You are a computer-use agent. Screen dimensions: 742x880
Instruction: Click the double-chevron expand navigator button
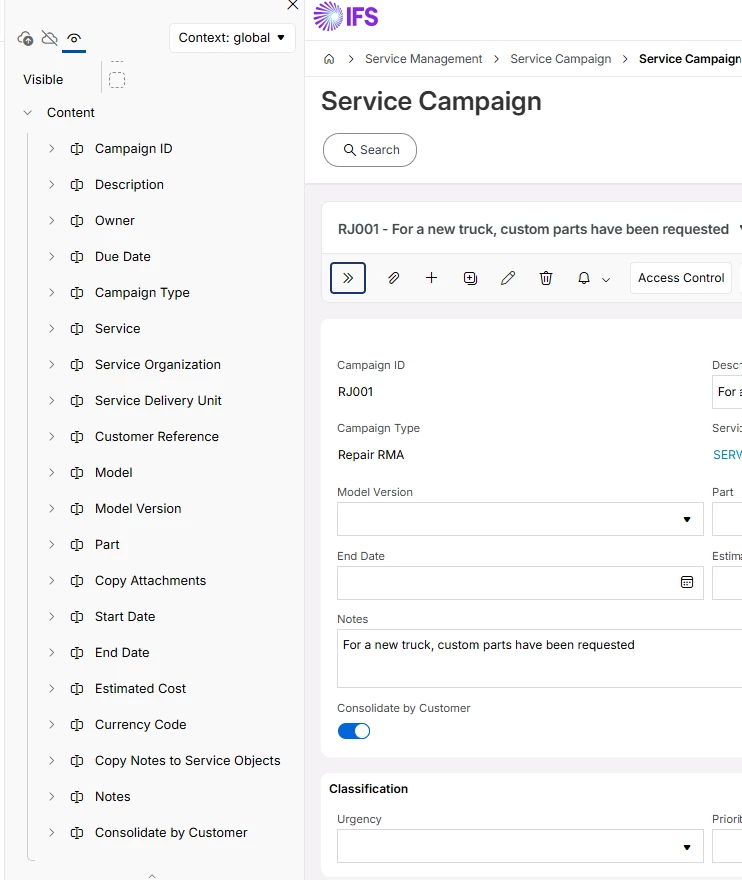348,278
